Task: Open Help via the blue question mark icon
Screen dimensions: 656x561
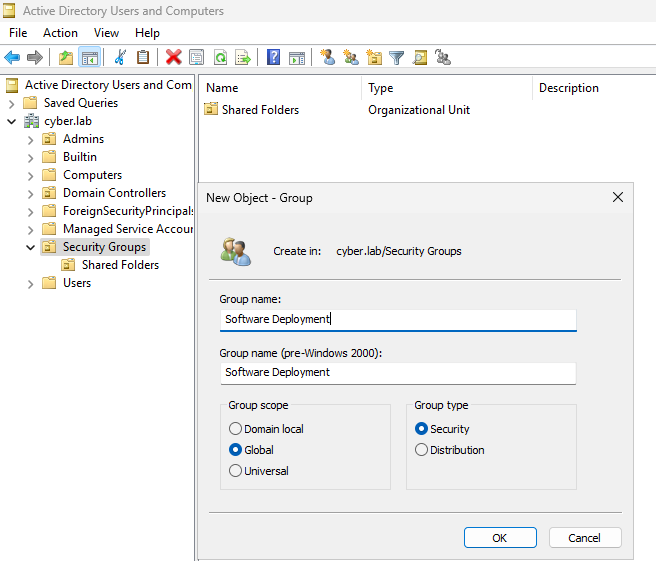Action: (273, 58)
